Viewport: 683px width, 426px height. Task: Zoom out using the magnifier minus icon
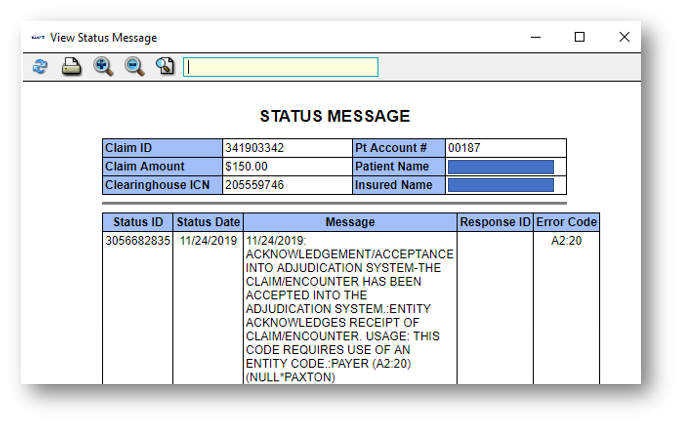(x=134, y=67)
